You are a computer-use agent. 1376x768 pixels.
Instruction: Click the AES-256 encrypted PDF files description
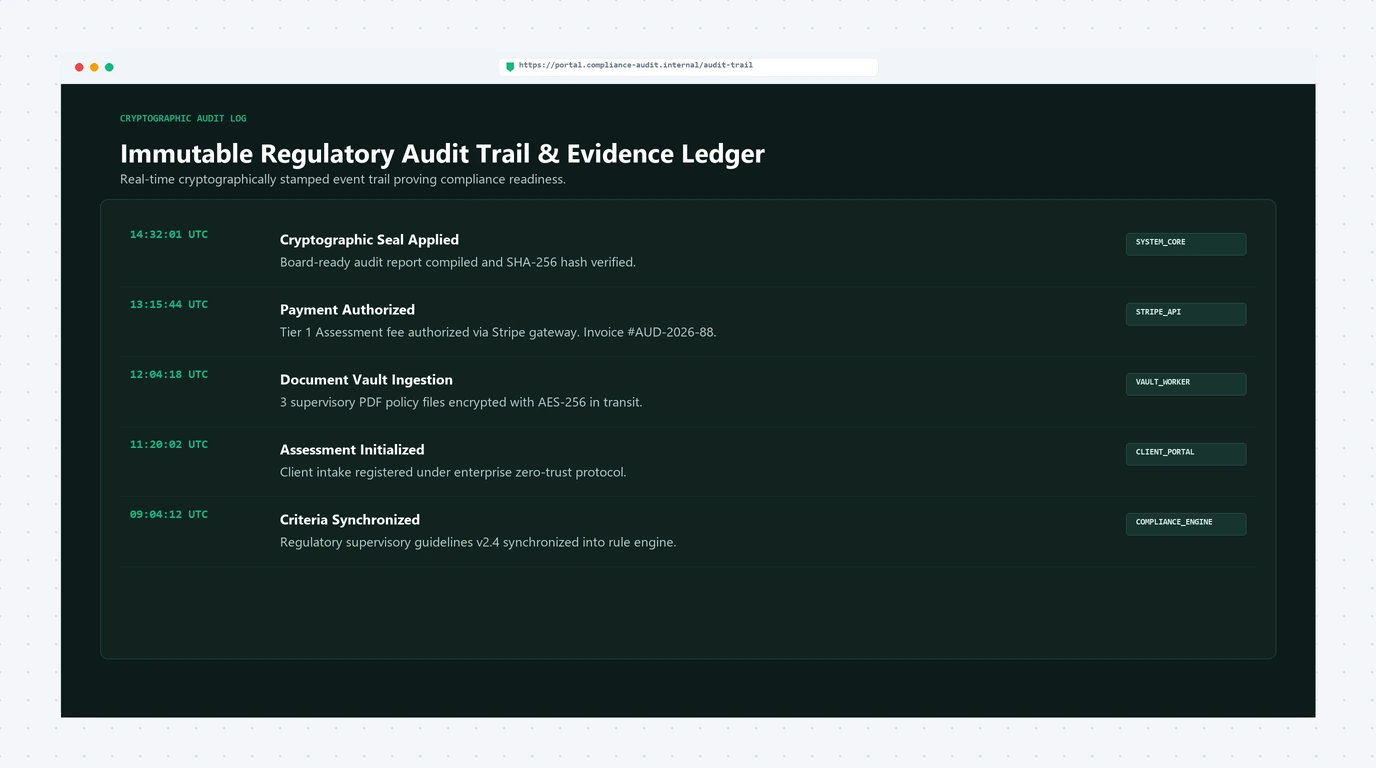(x=461, y=403)
